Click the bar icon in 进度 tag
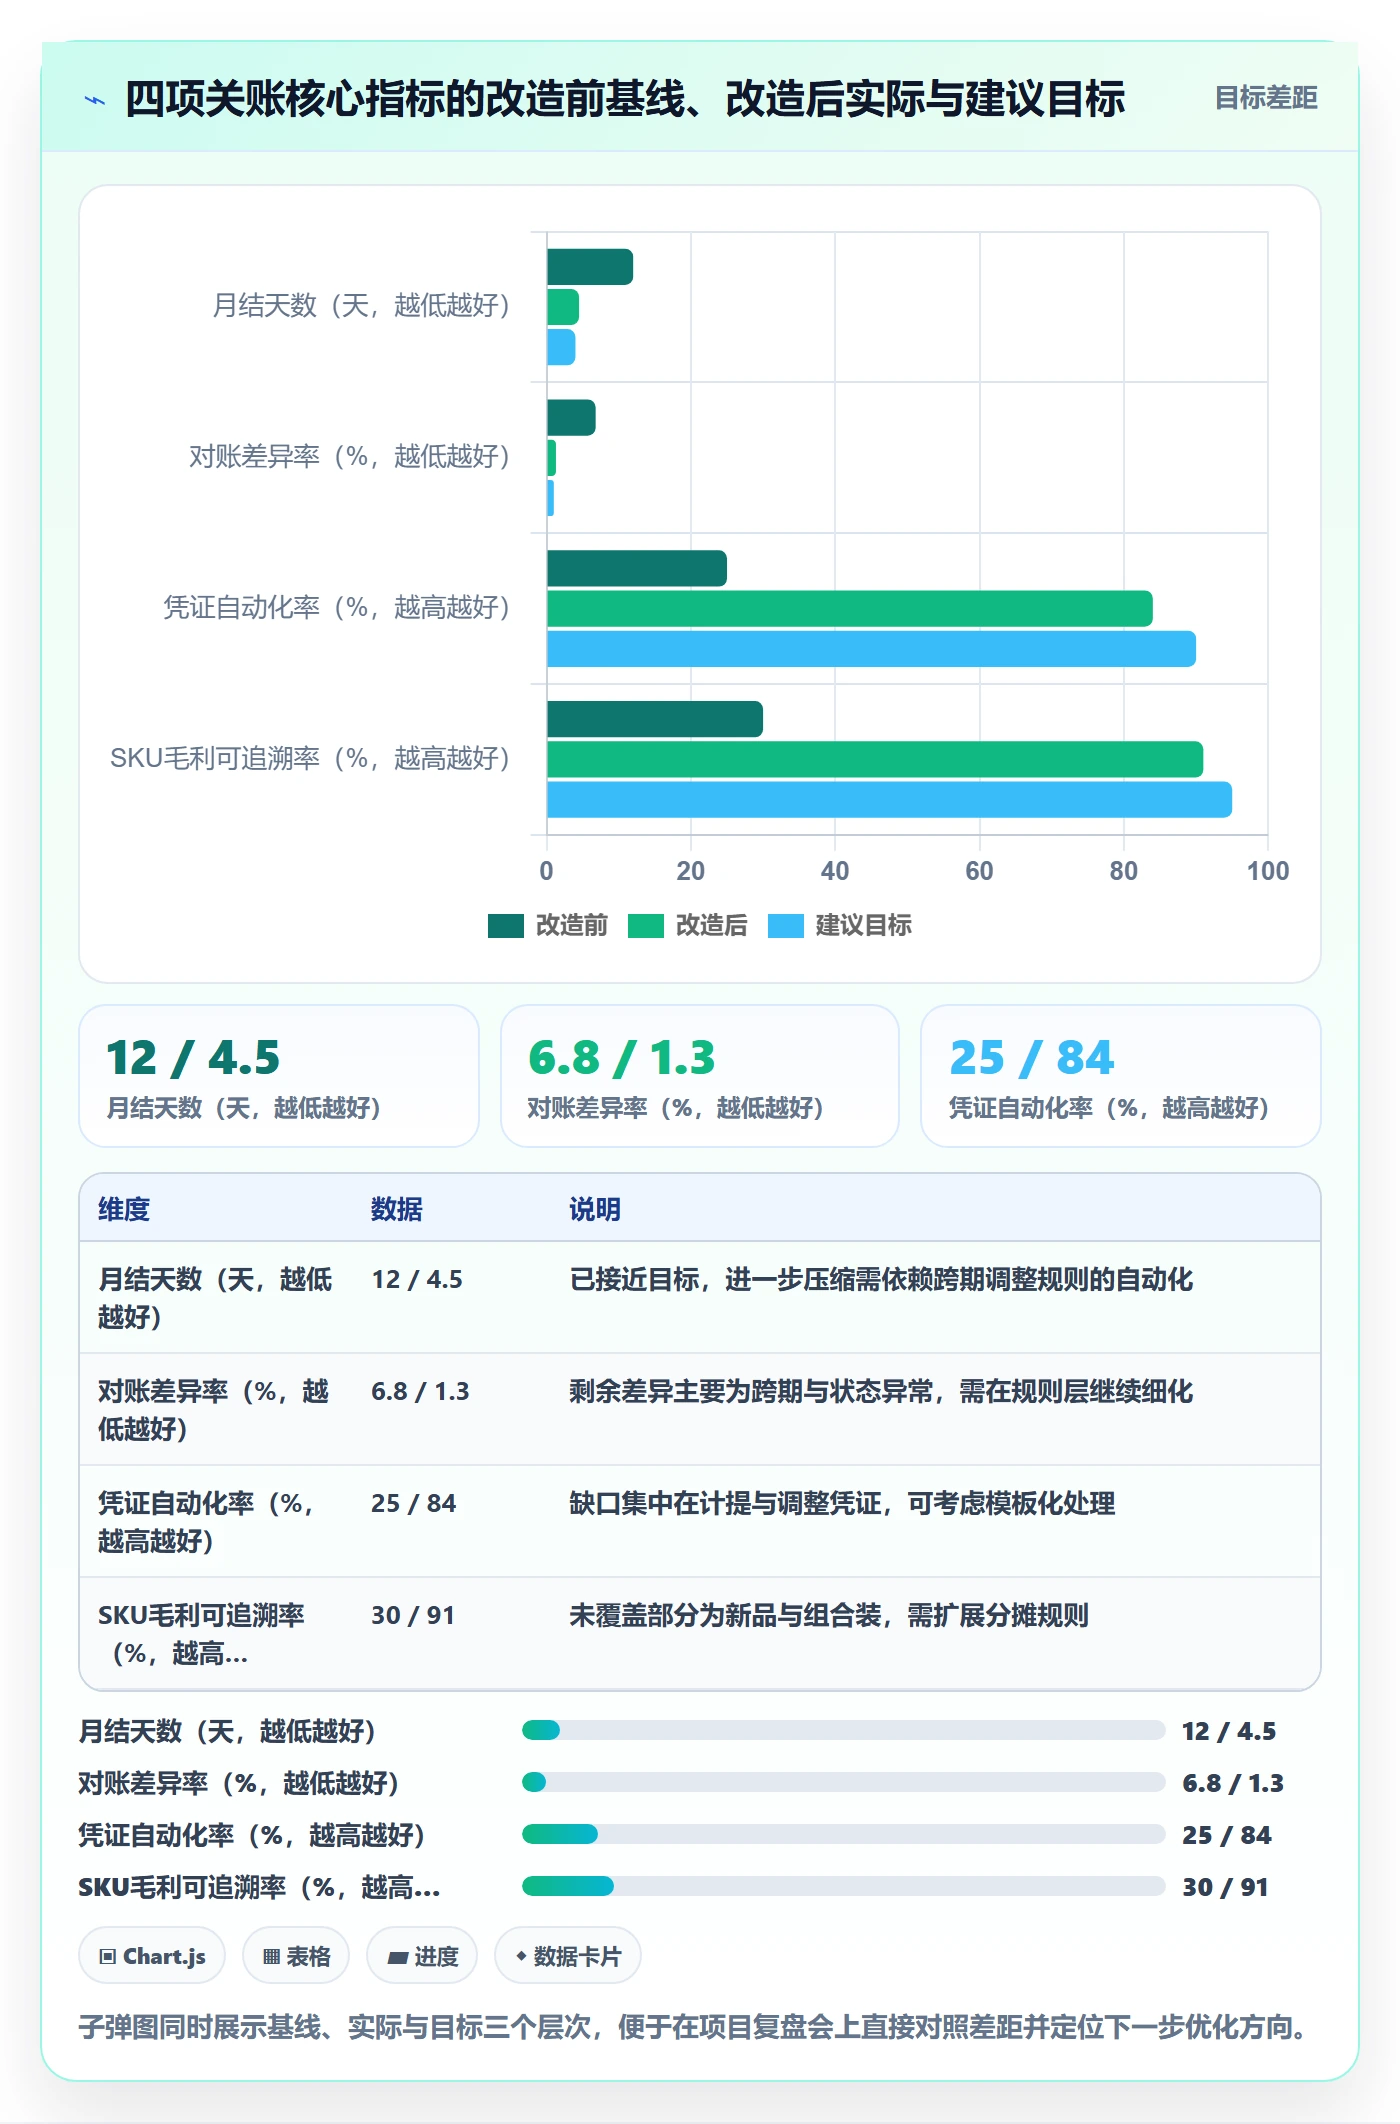Viewport: 1400px width, 2124px height. point(398,1957)
